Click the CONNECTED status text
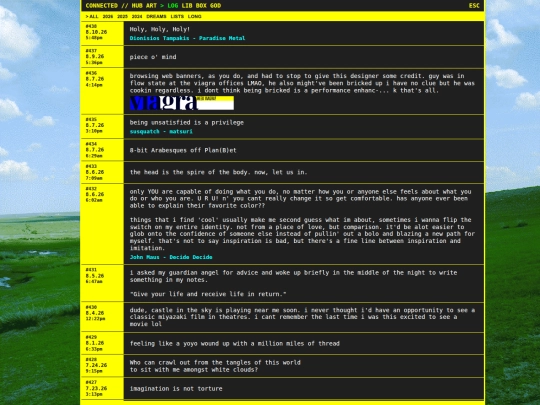Screen dimensions: 540x405 click(x=102, y=6)
